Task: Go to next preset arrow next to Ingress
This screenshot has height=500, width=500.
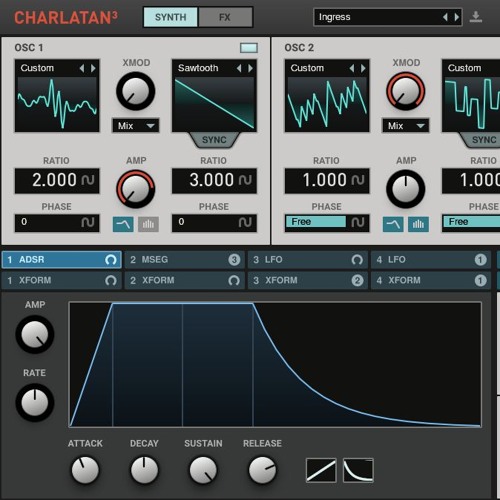Action: coord(457,17)
